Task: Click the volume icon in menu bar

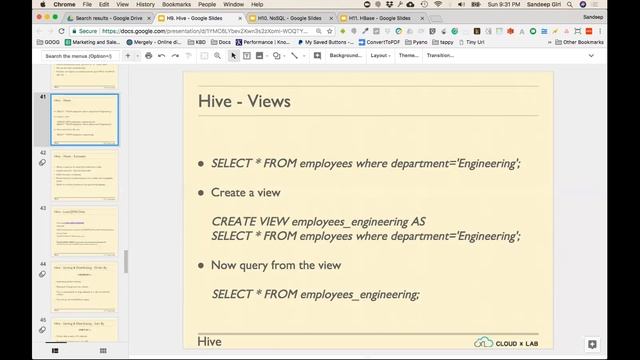Action: [461, 4]
